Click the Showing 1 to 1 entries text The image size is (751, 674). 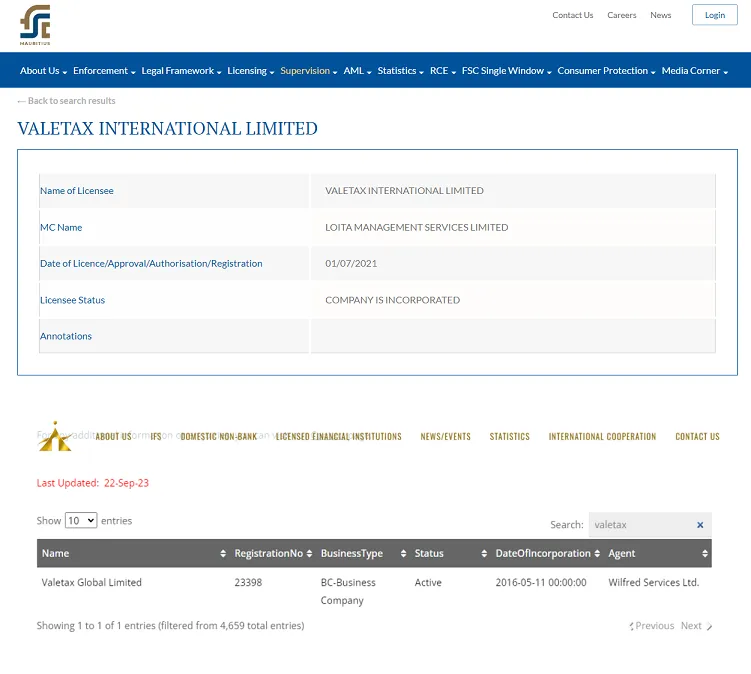click(x=170, y=626)
